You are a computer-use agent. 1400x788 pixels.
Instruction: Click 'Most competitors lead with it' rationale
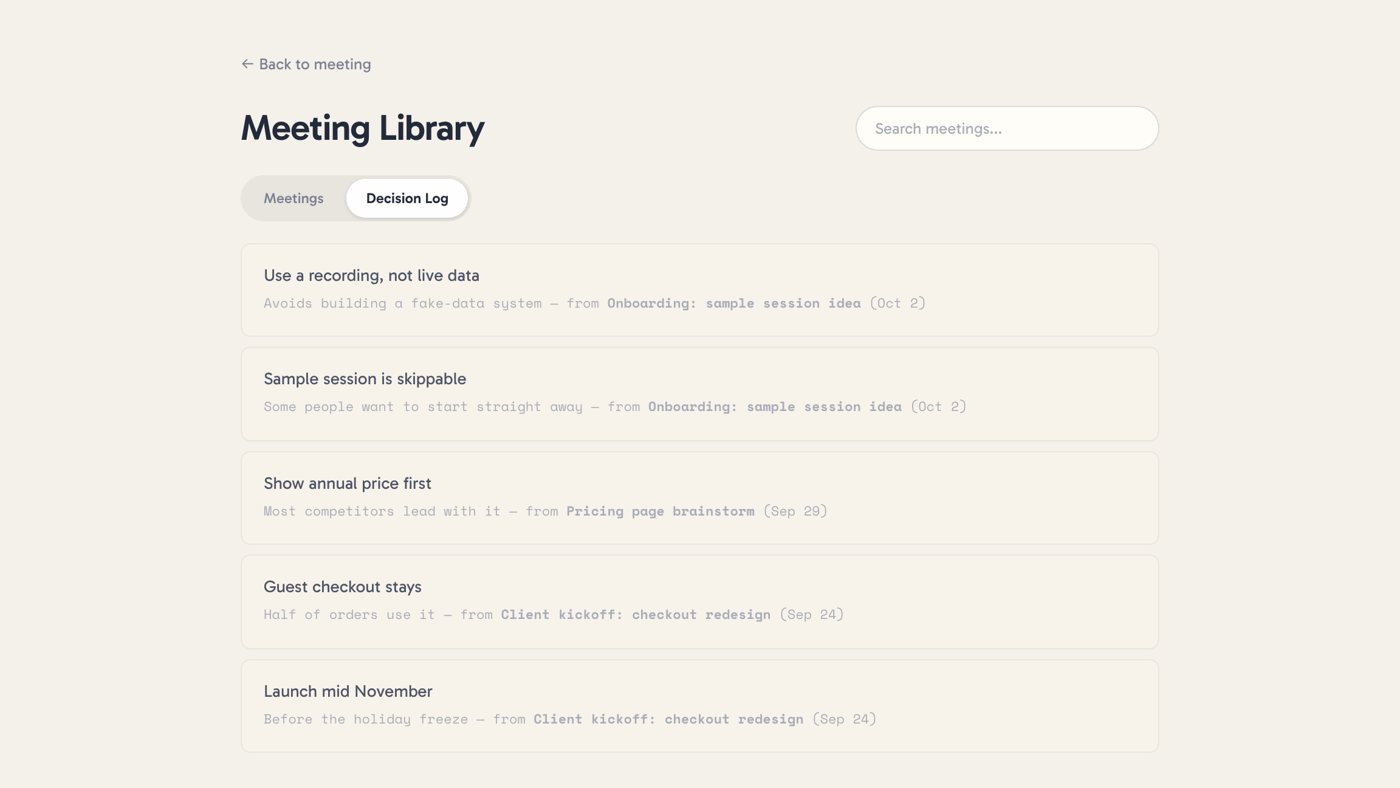pos(382,511)
